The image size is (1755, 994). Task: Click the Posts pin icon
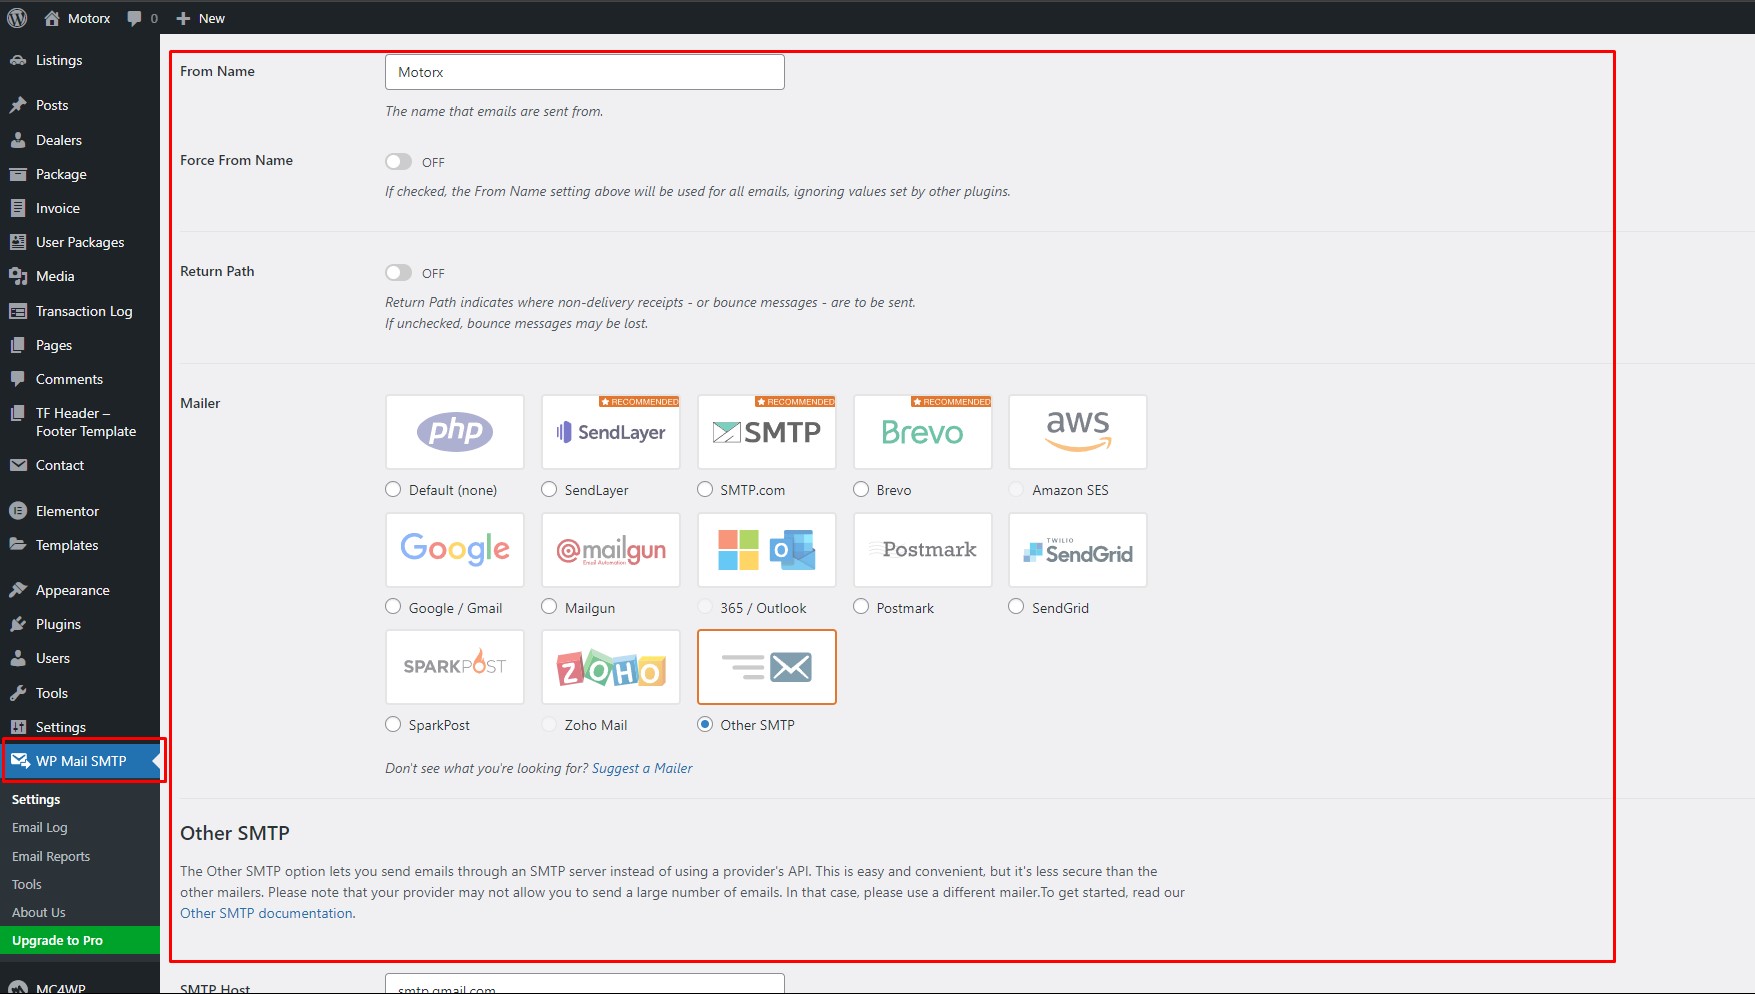tap(18, 105)
